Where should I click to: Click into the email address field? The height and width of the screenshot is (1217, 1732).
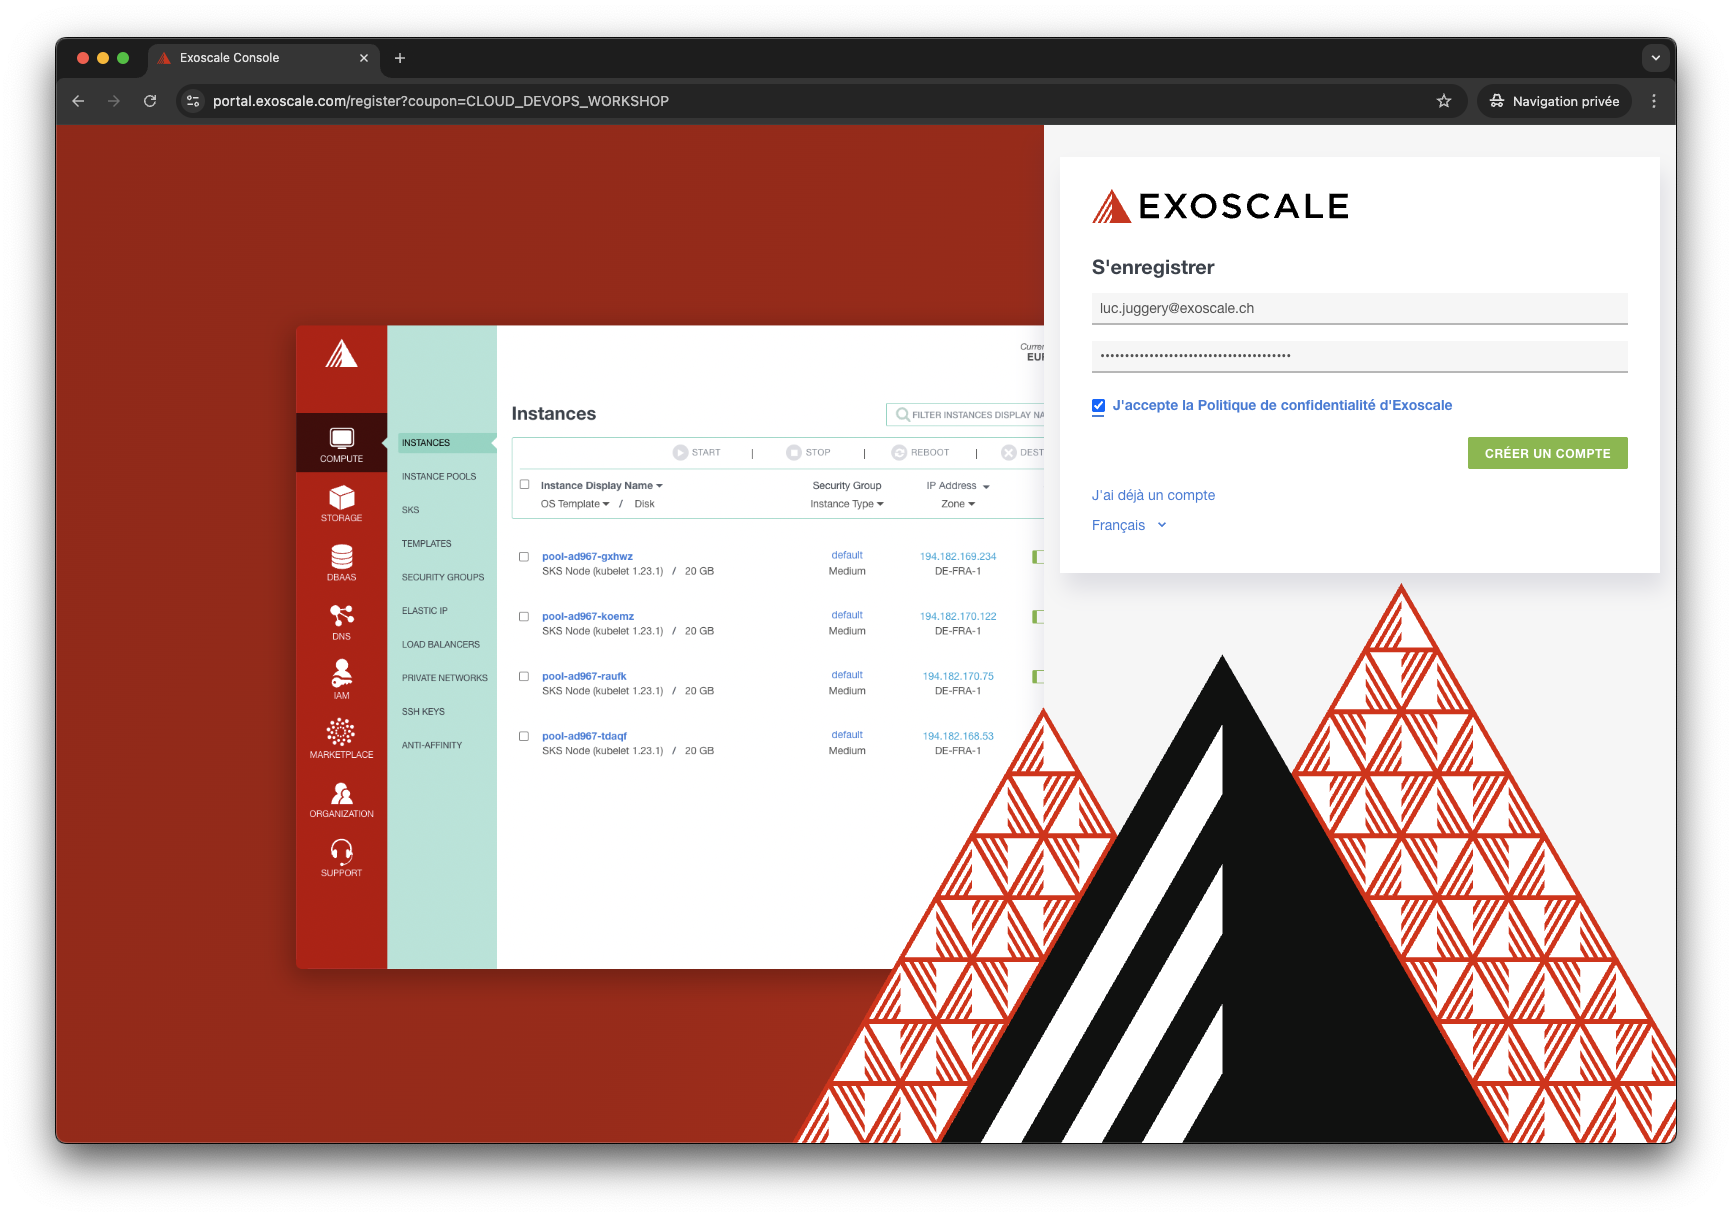tap(1359, 308)
